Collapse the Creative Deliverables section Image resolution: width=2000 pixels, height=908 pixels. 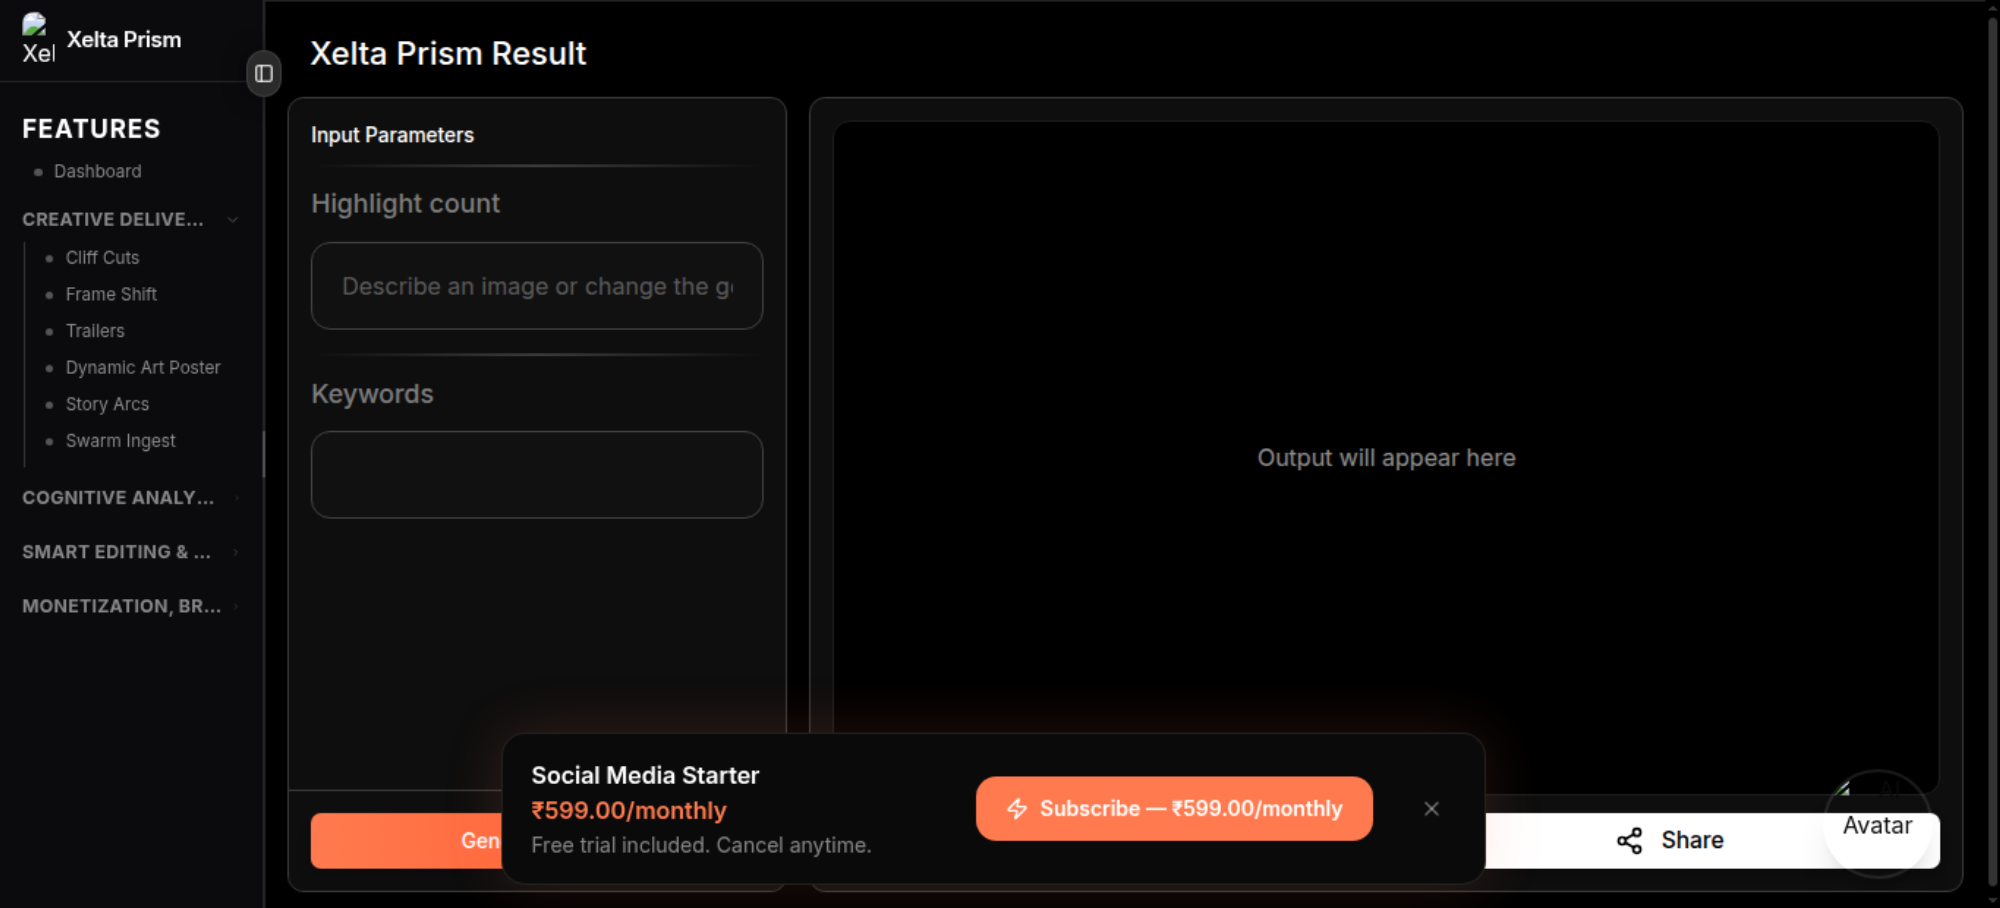click(233, 220)
